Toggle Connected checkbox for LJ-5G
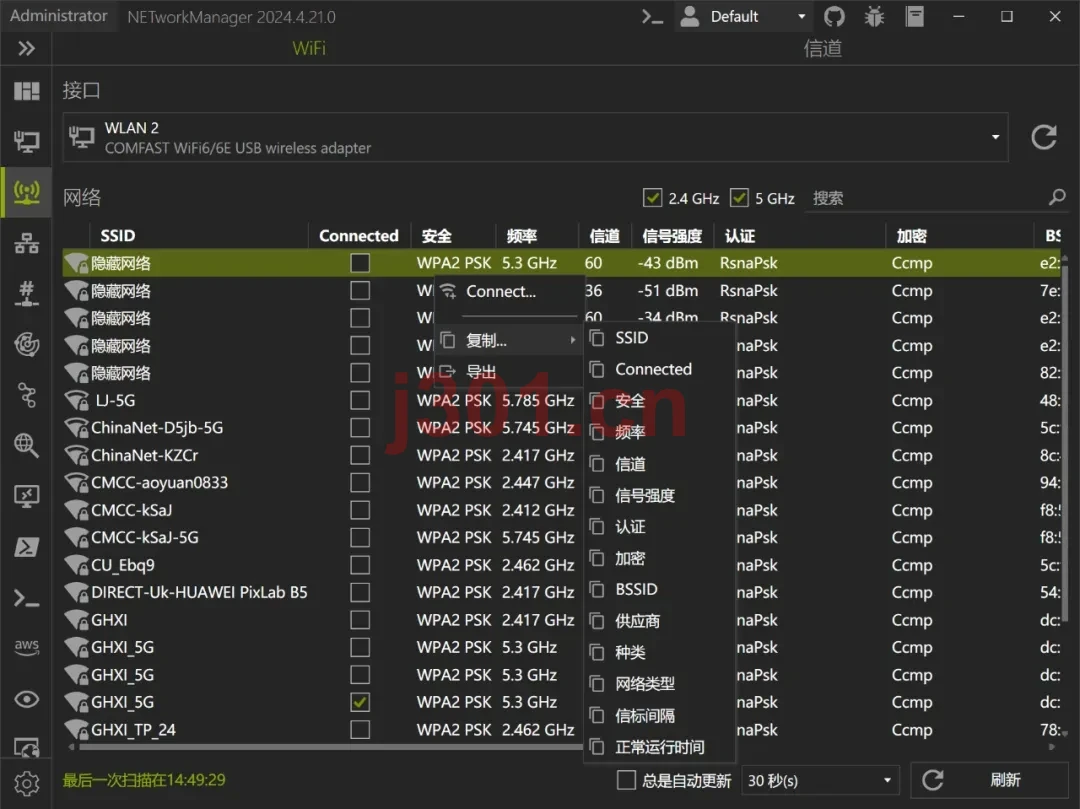The width and height of the screenshot is (1080, 809). (x=360, y=400)
